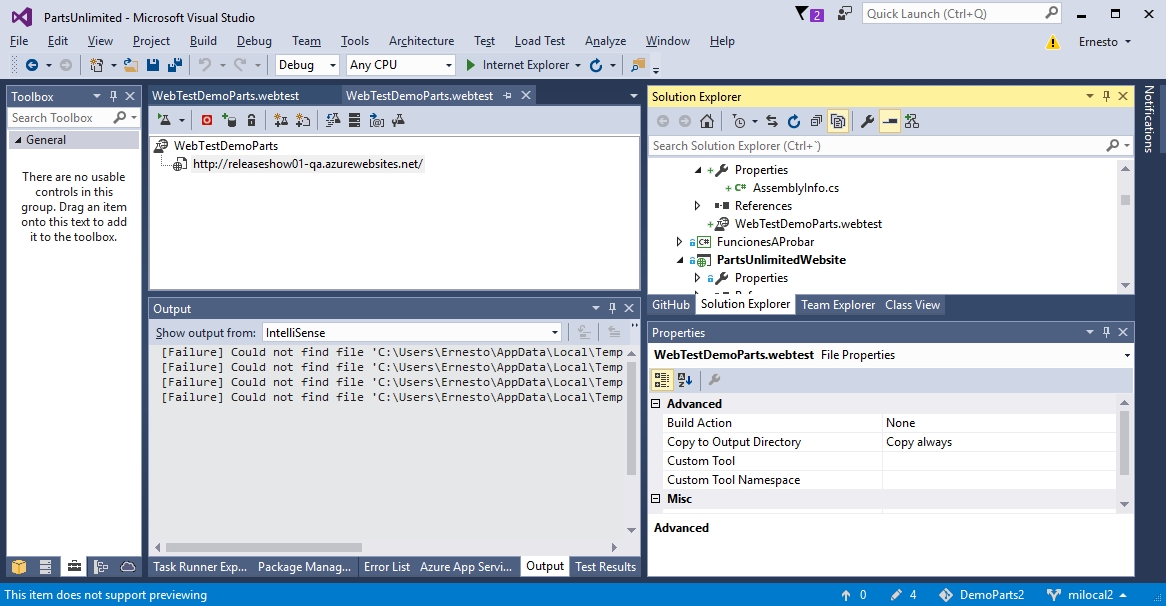Start debugging with Internet Explorer button
The width and height of the screenshot is (1166, 606).
(518, 65)
